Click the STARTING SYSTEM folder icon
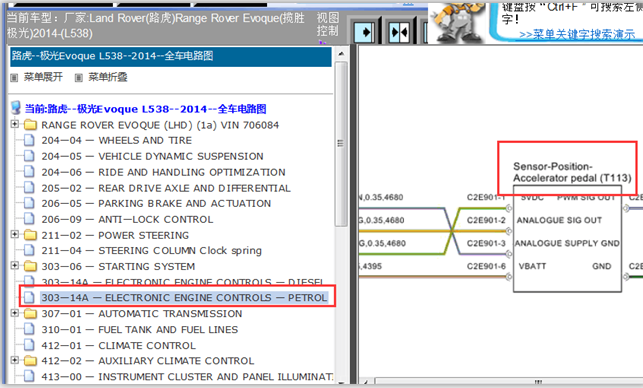 coord(30,267)
